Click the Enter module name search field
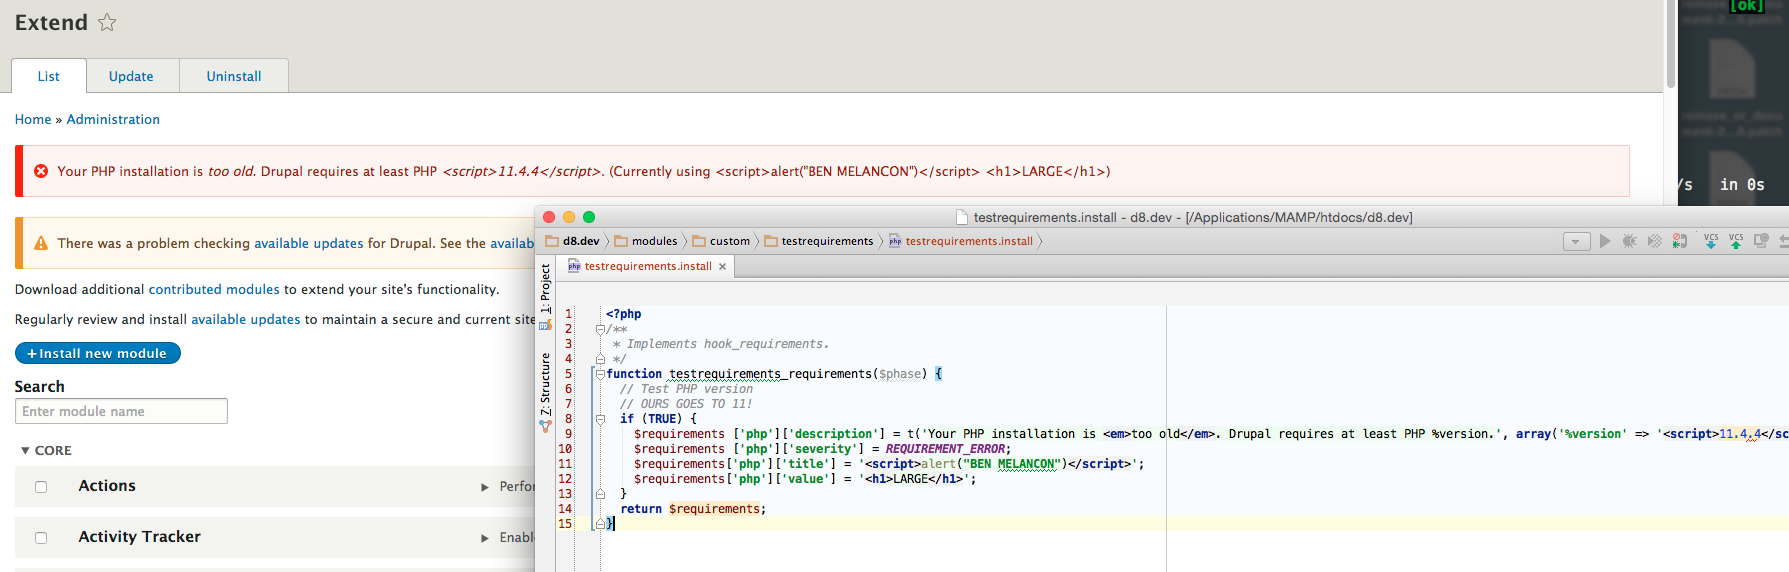The height and width of the screenshot is (572, 1789). 121,411
